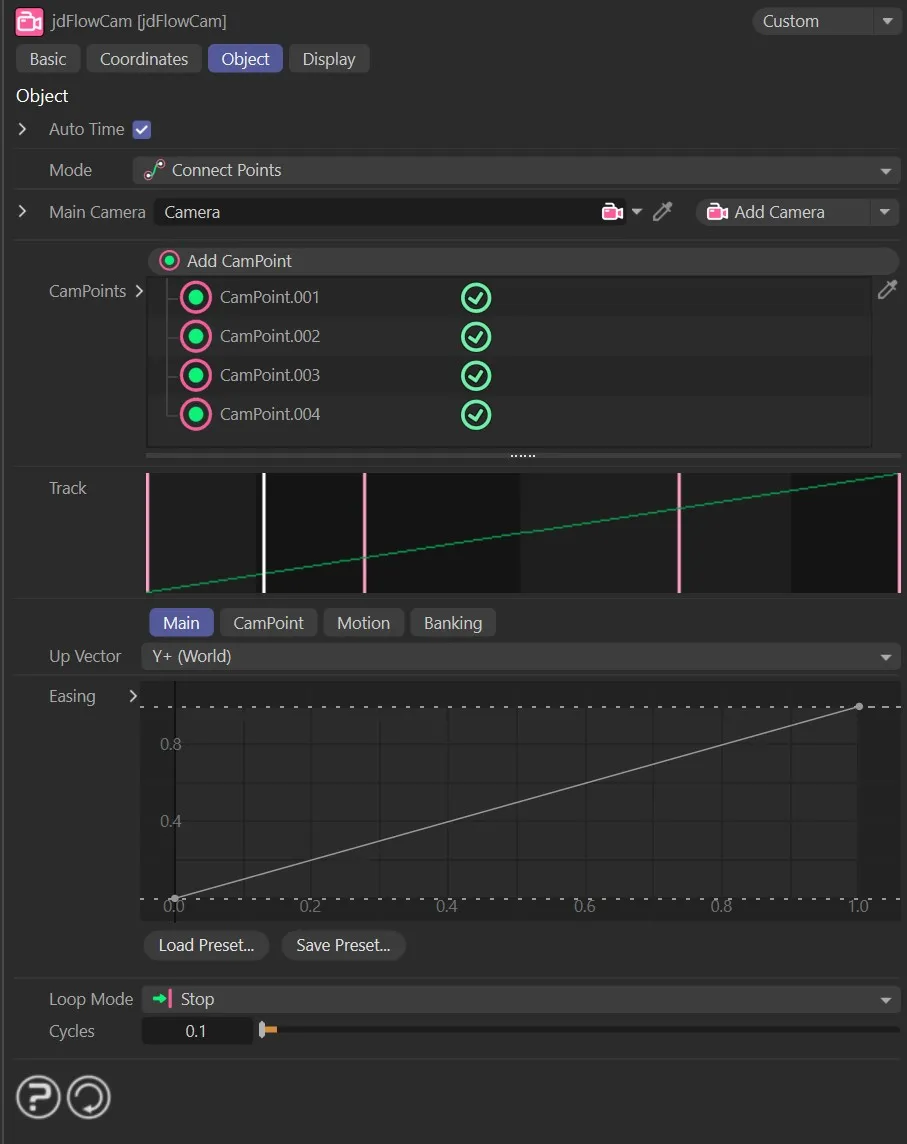
Task: Click the Cycles slider handle
Action: [263, 1030]
